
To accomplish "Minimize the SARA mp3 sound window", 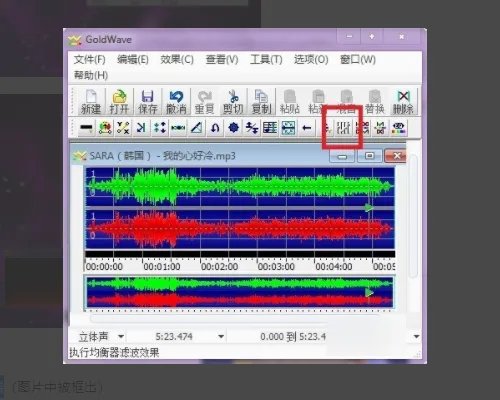I will (342, 156).
